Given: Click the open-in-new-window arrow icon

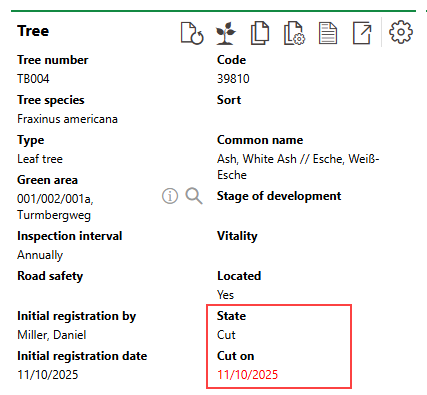Looking at the screenshot, I should [362, 33].
